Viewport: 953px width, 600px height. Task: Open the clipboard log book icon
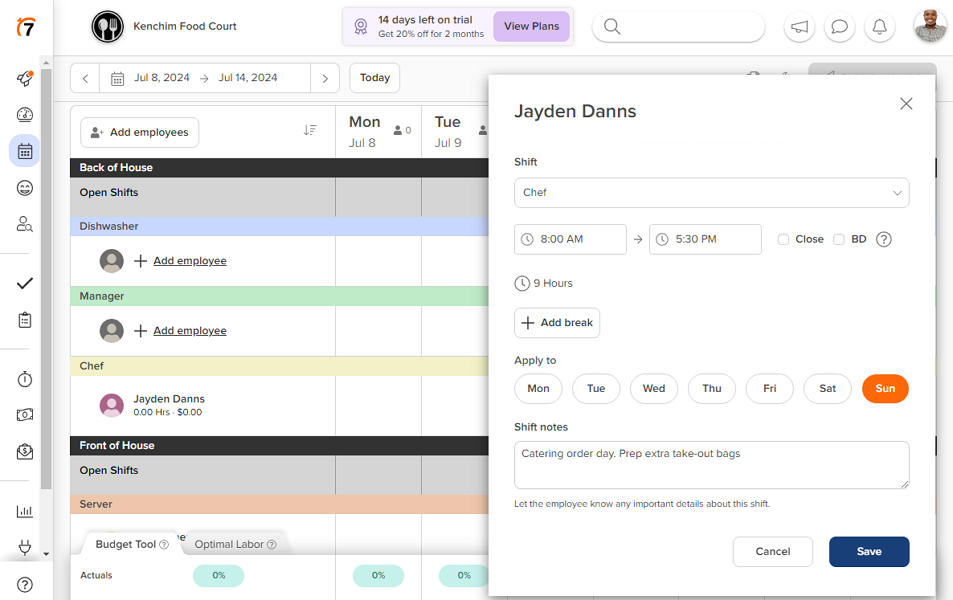click(x=25, y=320)
